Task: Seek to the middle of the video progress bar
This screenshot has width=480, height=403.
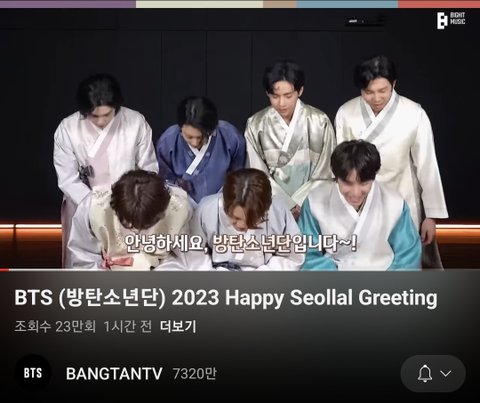Action: 240,270
